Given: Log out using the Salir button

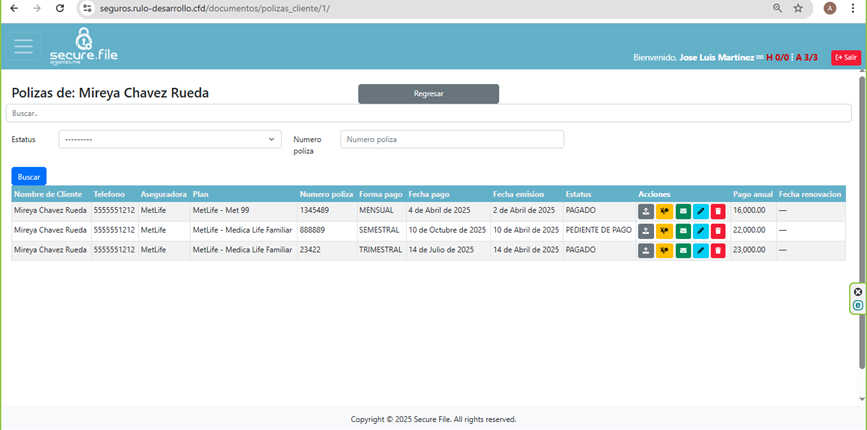Looking at the screenshot, I should 845,57.
